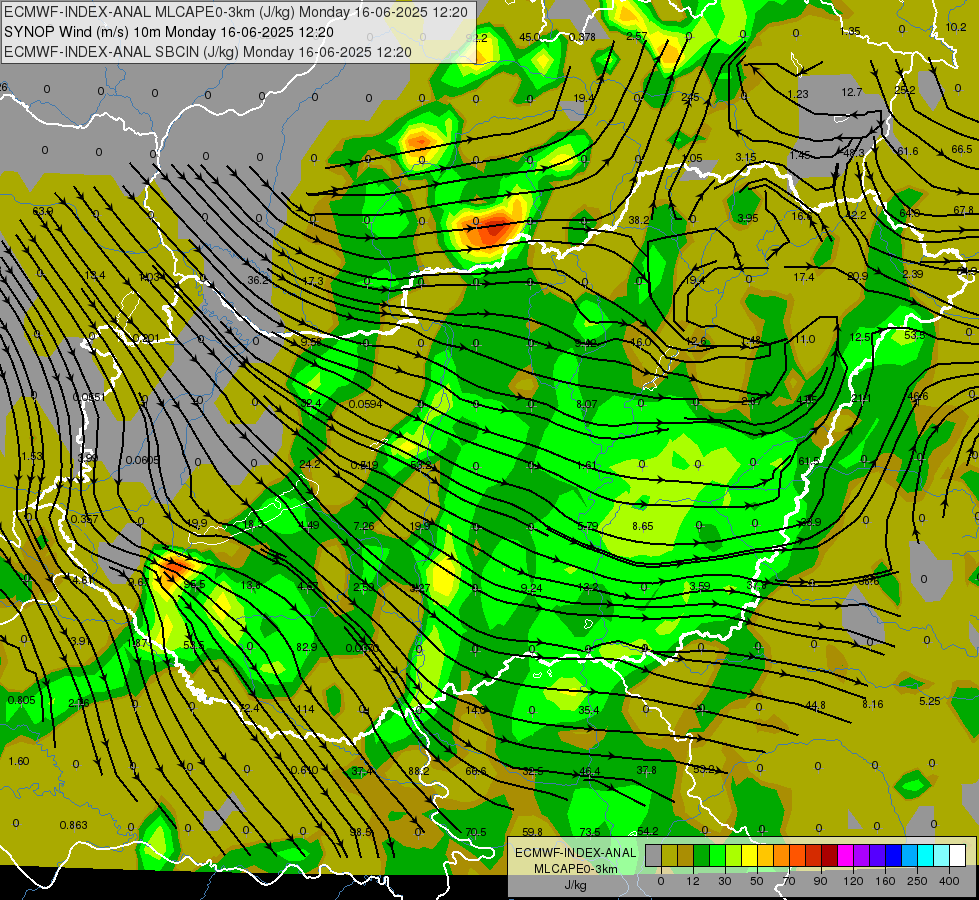Screen dimensions: 979x900
Task: Click the grid value 88.2
Action: tap(418, 771)
